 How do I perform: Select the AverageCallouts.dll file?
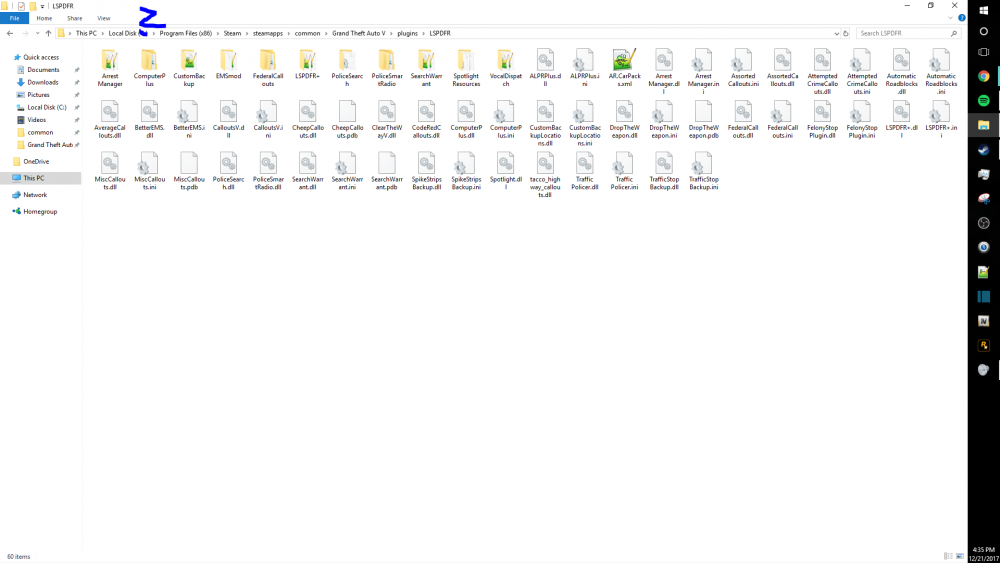pos(110,120)
